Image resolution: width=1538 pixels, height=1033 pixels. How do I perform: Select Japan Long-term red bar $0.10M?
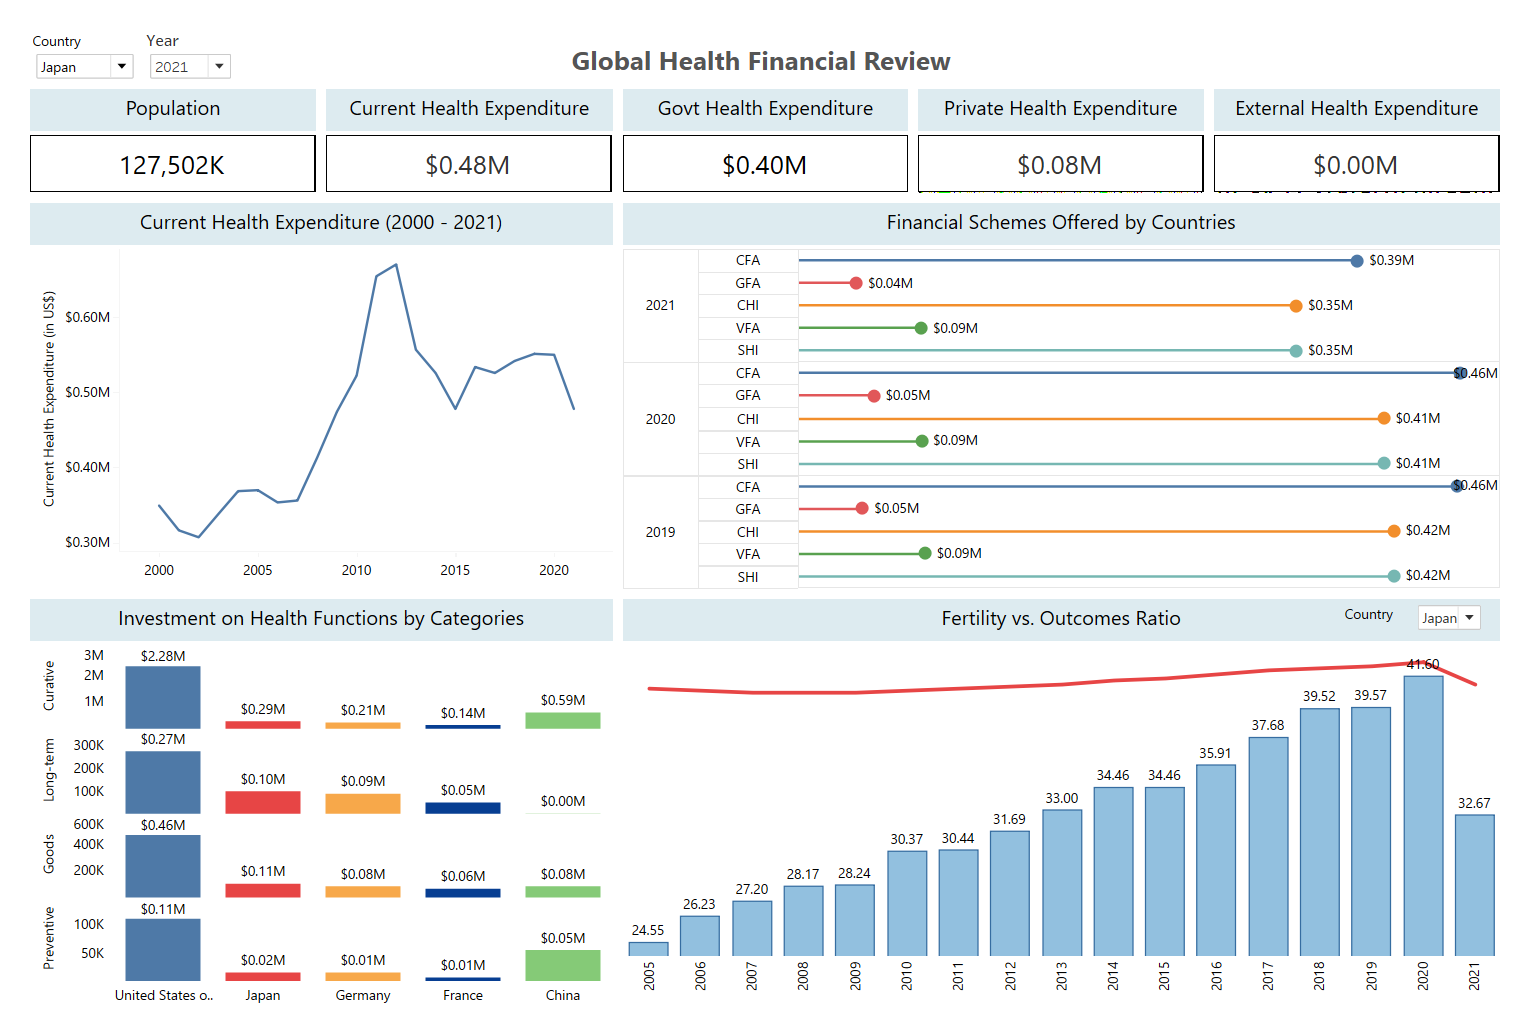click(x=263, y=802)
